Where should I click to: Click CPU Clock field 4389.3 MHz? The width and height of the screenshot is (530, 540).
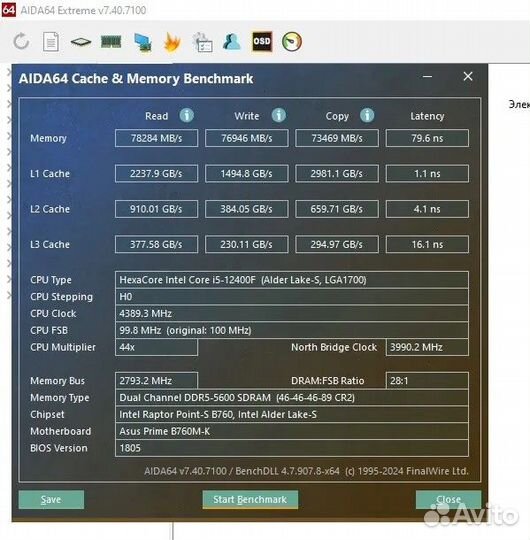[x=292, y=313]
